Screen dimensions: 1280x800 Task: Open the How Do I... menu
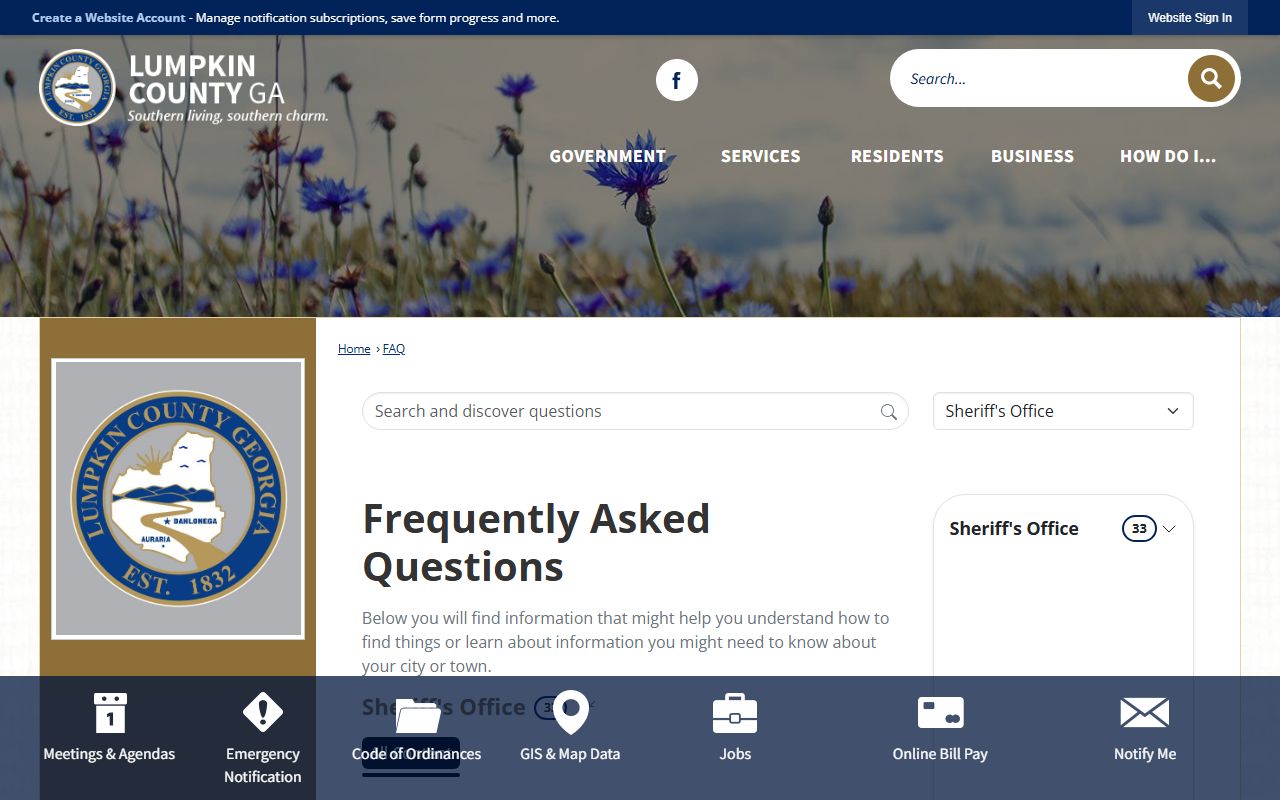(1168, 156)
